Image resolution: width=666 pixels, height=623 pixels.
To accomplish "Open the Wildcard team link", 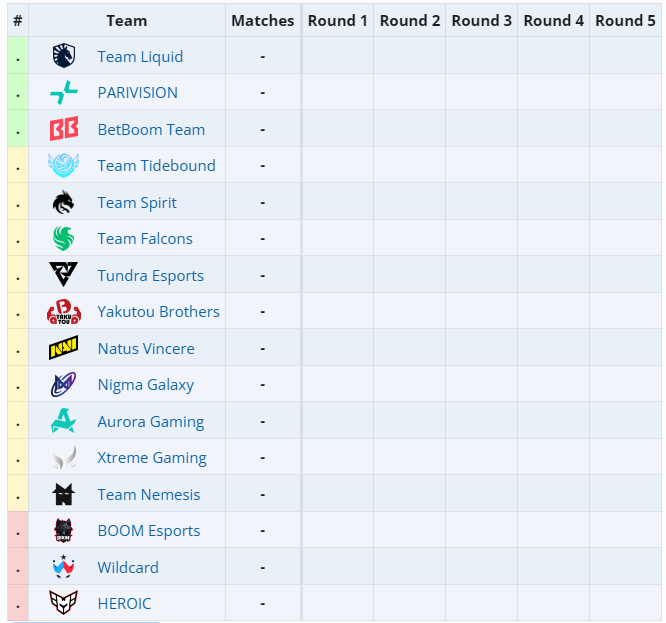I will click(x=128, y=568).
